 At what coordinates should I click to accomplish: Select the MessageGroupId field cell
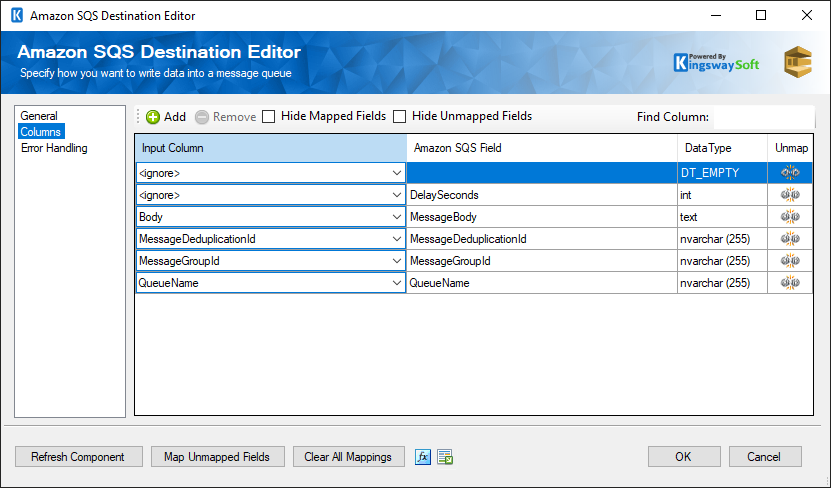[x=542, y=261]
